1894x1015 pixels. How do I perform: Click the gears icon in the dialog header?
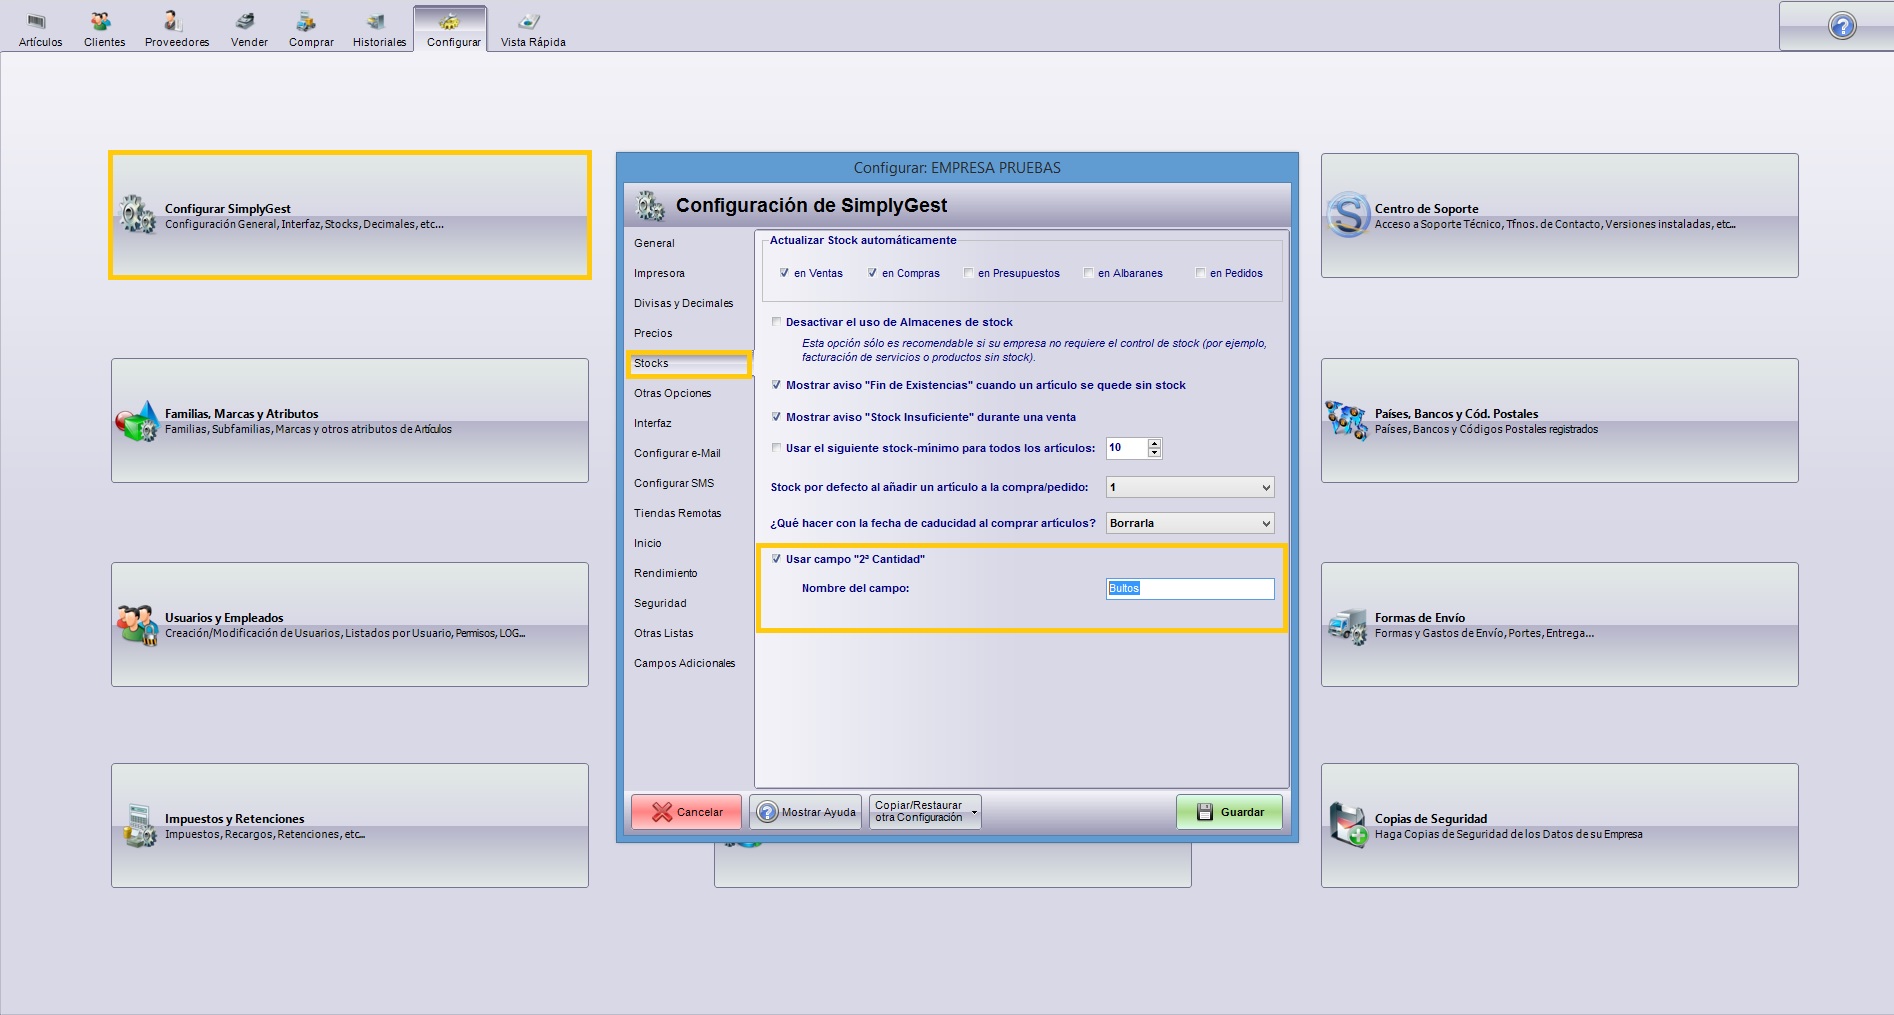pos(650,206)
